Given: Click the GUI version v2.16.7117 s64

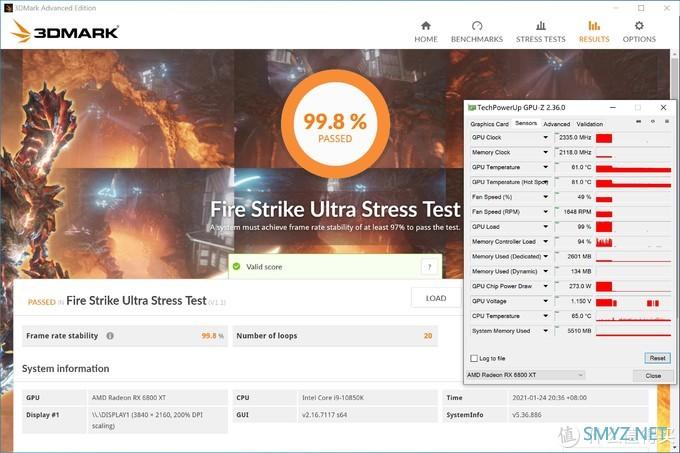Looking at the screenshot, I should 324,415.
